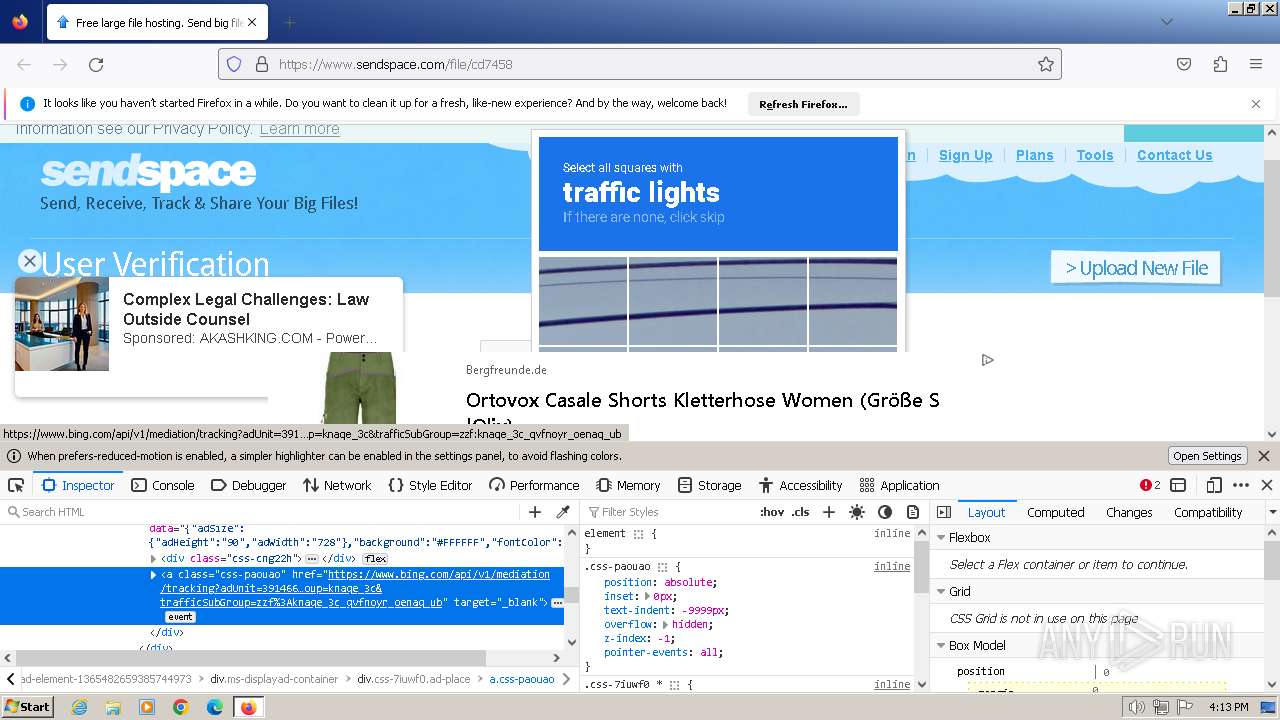
Task: Select div.ms-displayad-container breadcrumb
Action: tap(273, 679)
